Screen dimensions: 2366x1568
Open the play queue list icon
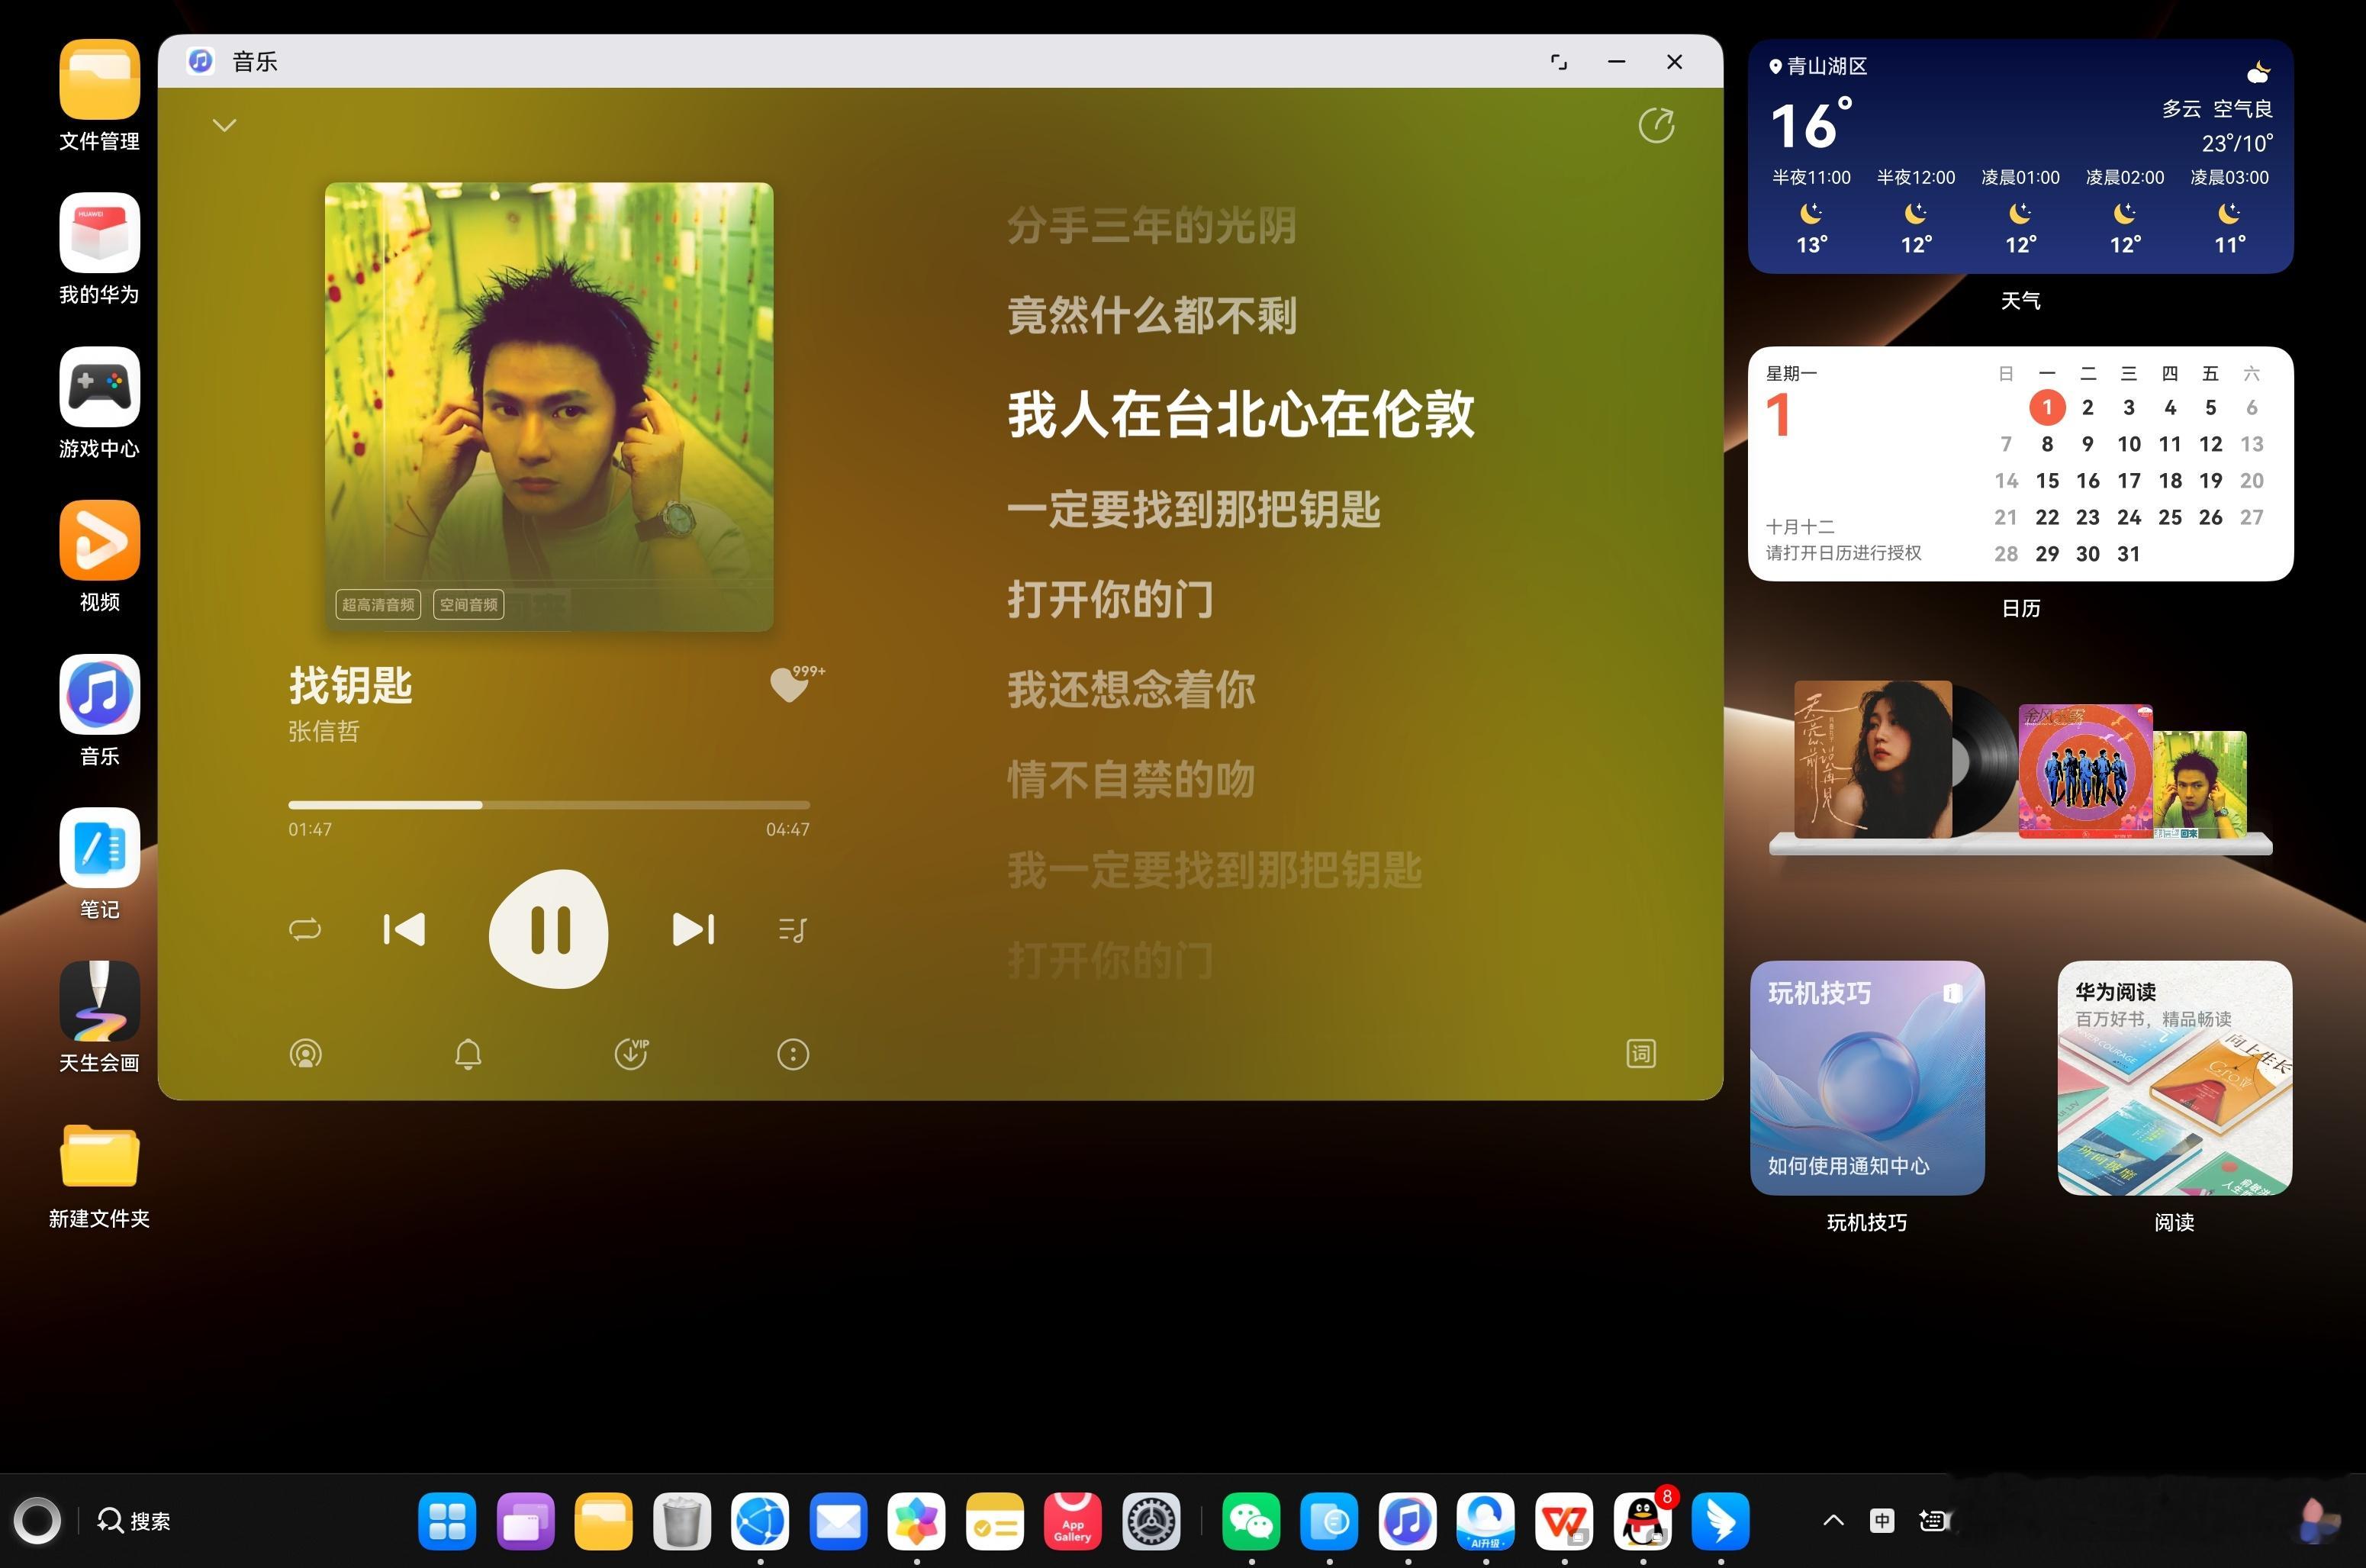(x=792, y=930)
